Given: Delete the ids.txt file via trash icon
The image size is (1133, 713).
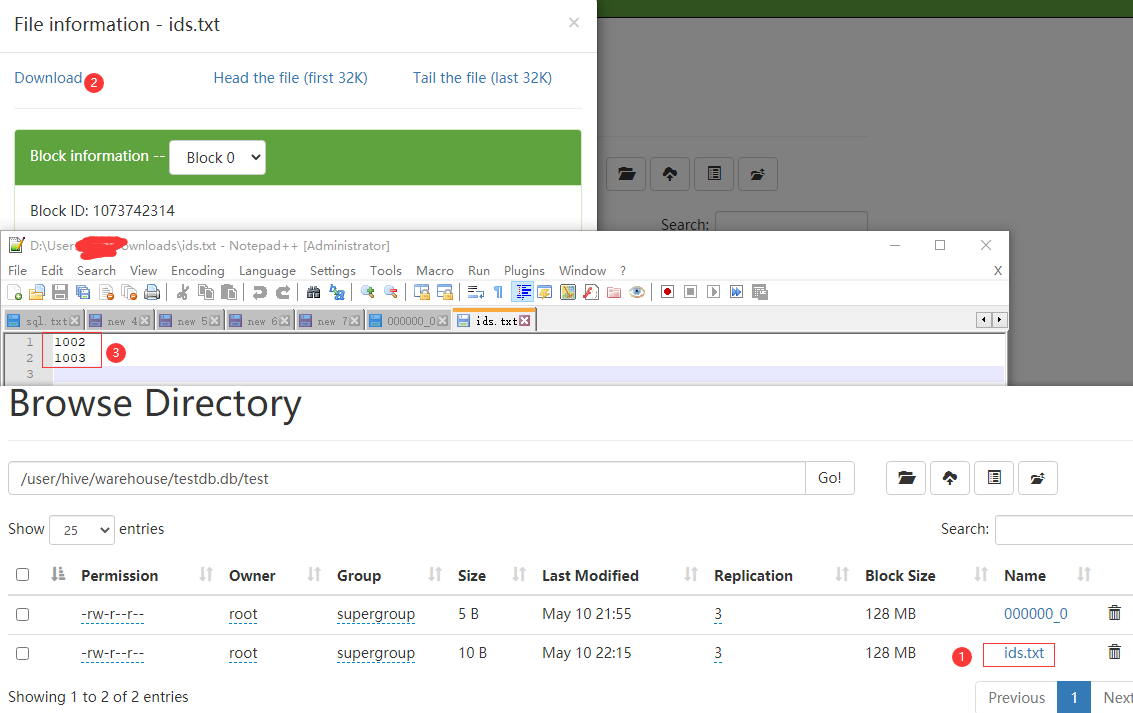Looking at the screenshot, I should [1114, 652].
